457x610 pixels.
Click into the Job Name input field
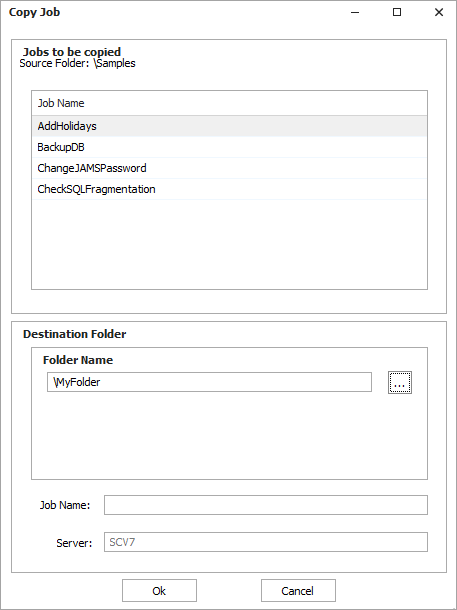click(x=266, y=505)
